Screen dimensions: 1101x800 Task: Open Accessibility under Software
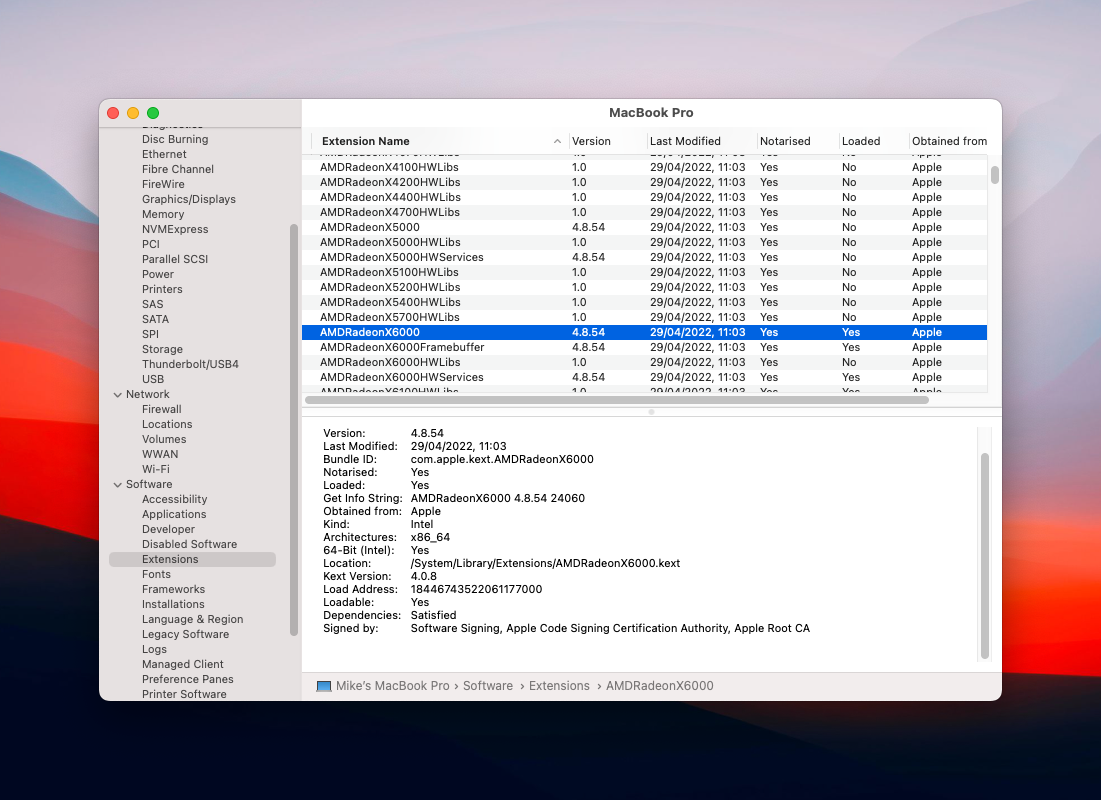tap(175, 499)
